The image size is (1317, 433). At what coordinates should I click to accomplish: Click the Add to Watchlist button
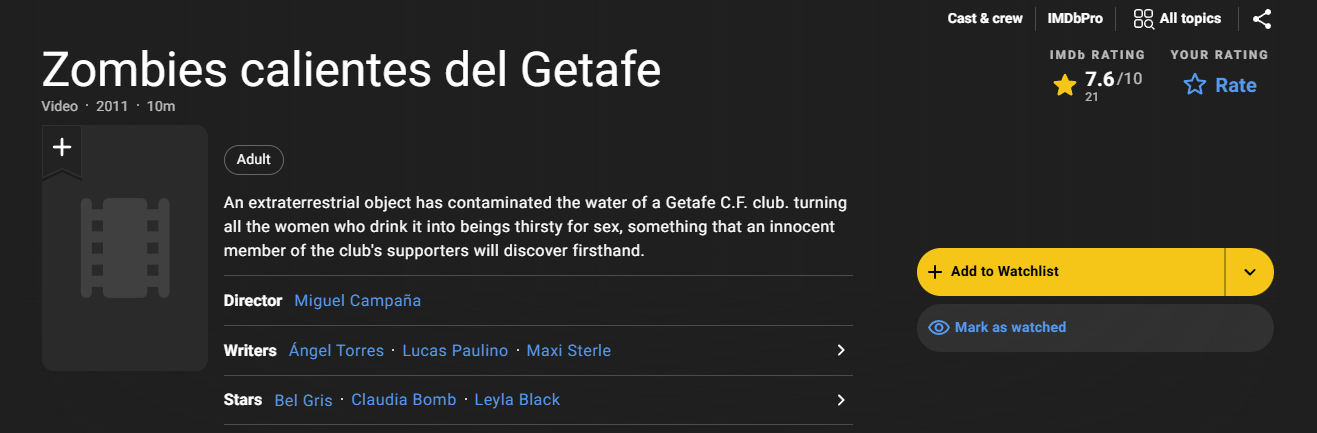(x=1071, y=272)
